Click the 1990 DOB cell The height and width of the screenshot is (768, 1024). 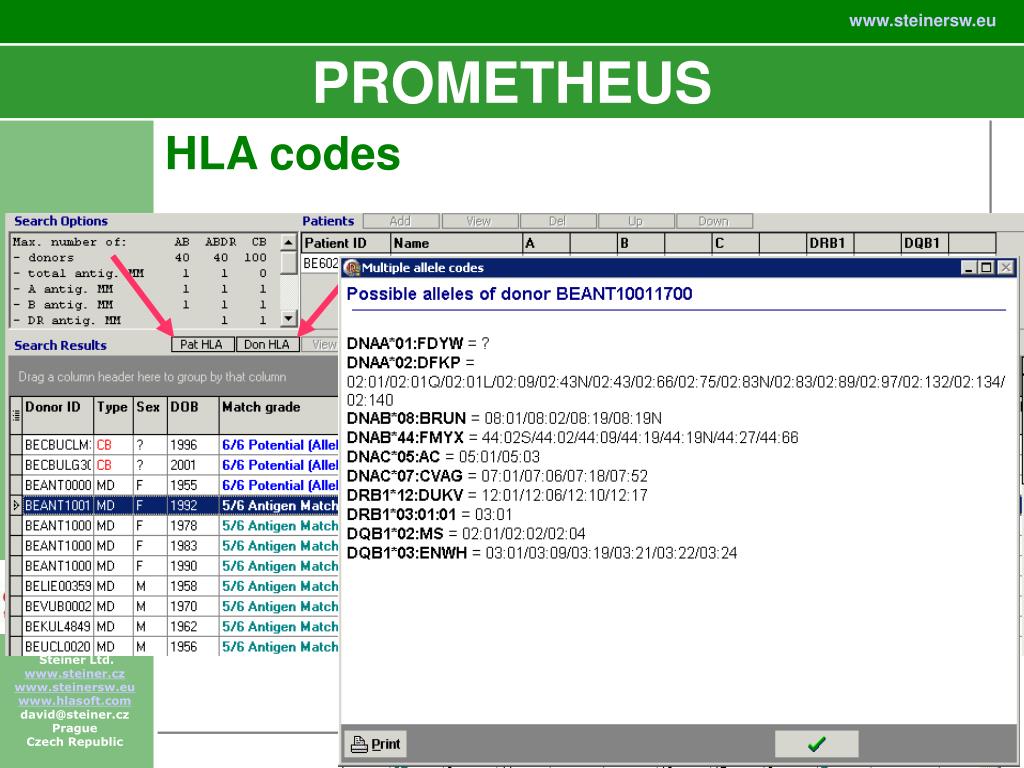tap(193, 566)
